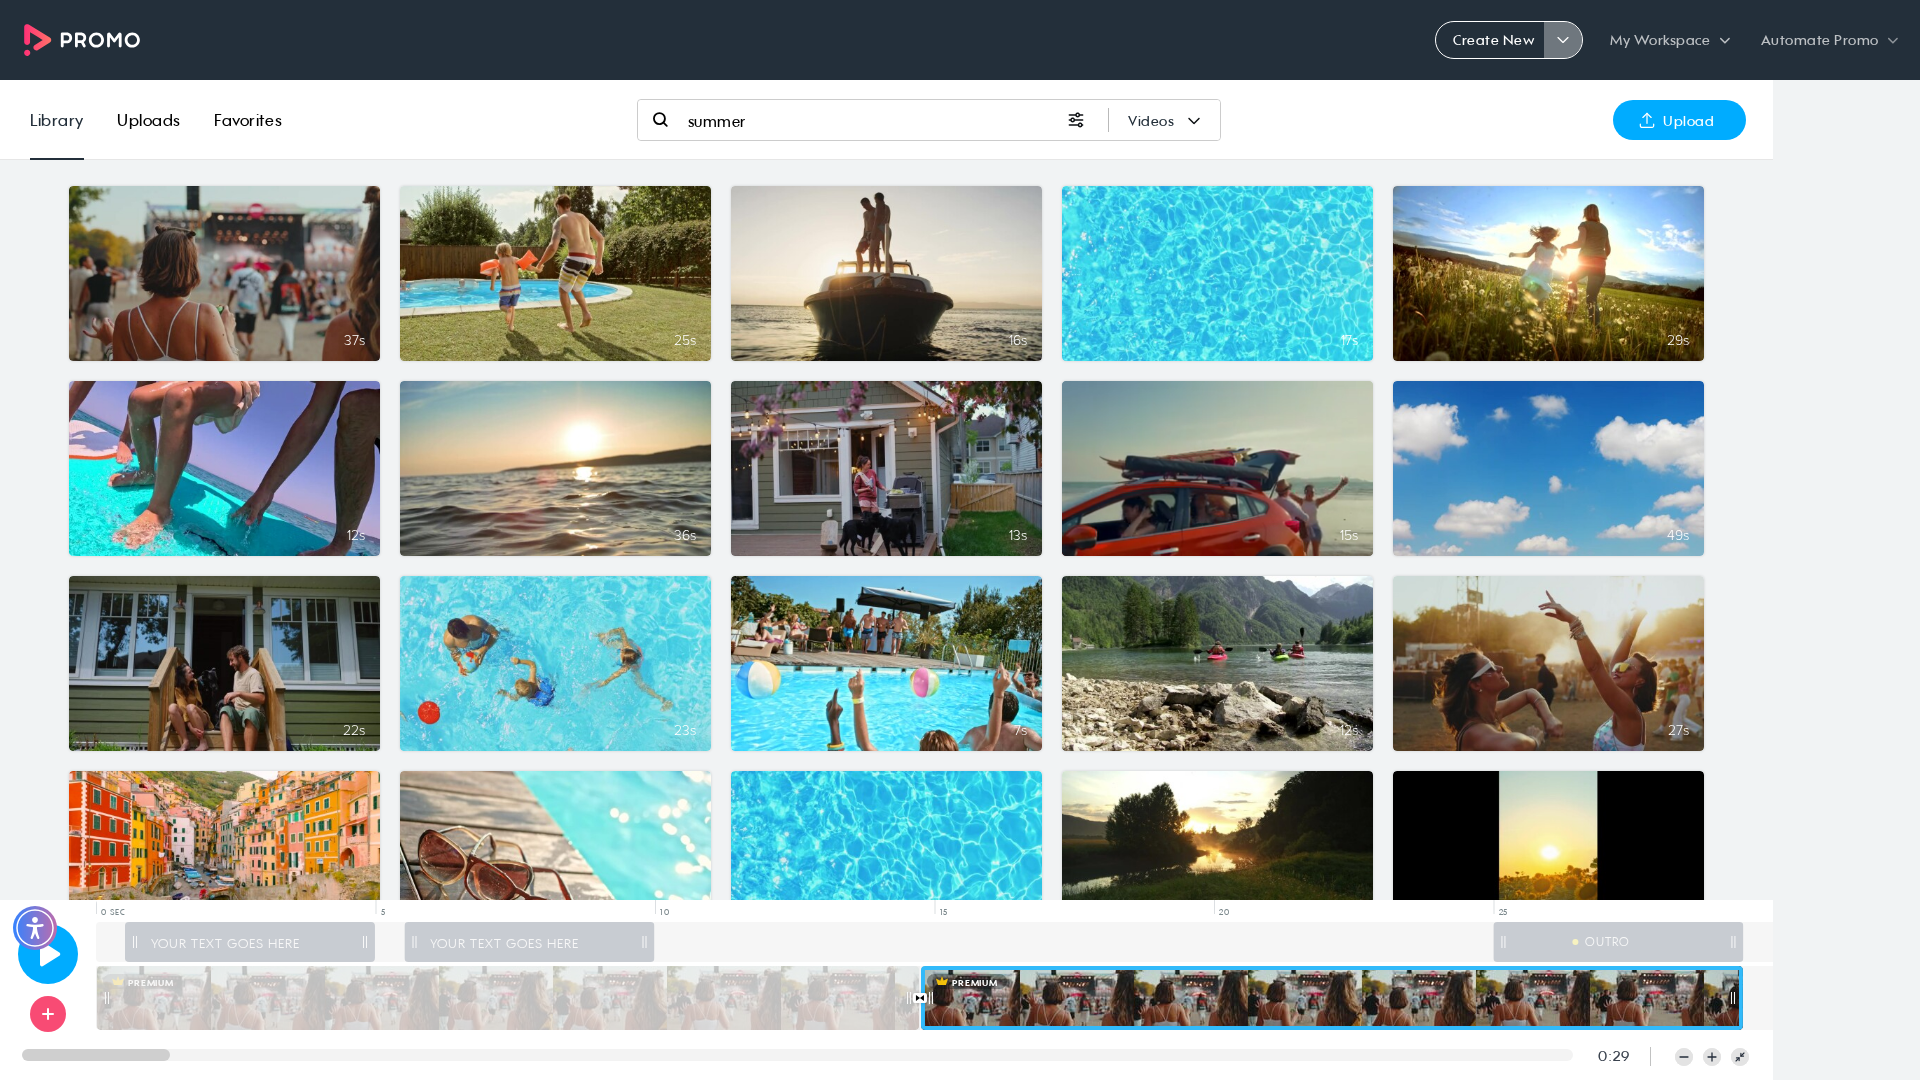Switch to the Favorites tab
Screen dimensions: 1920x1080
click(x=247, y=120)
